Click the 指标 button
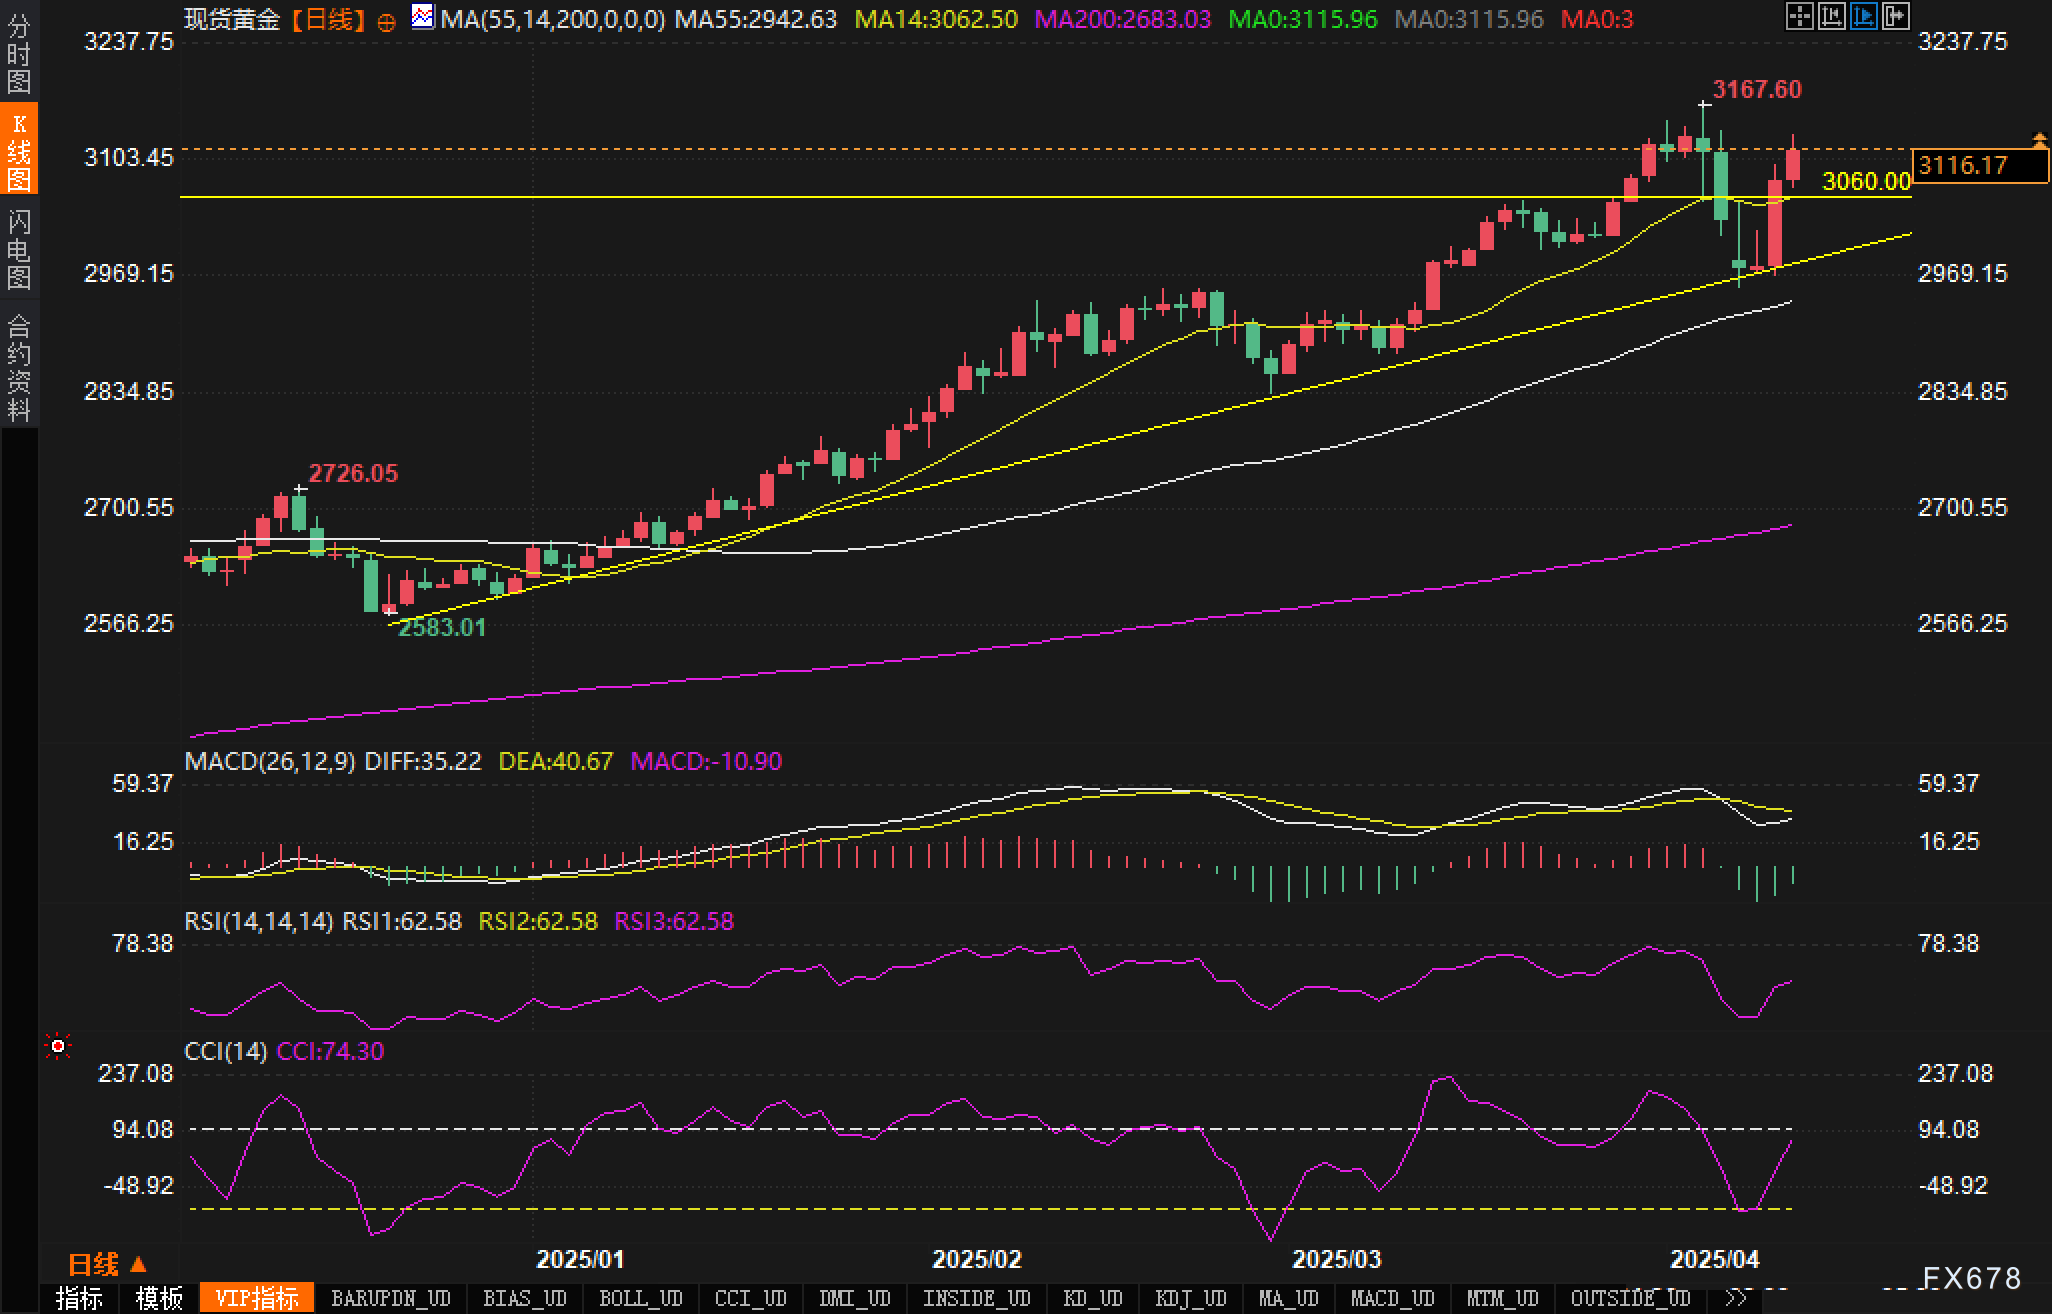The width and height of the screenshot is (2052, 1314). (79, 1298)
